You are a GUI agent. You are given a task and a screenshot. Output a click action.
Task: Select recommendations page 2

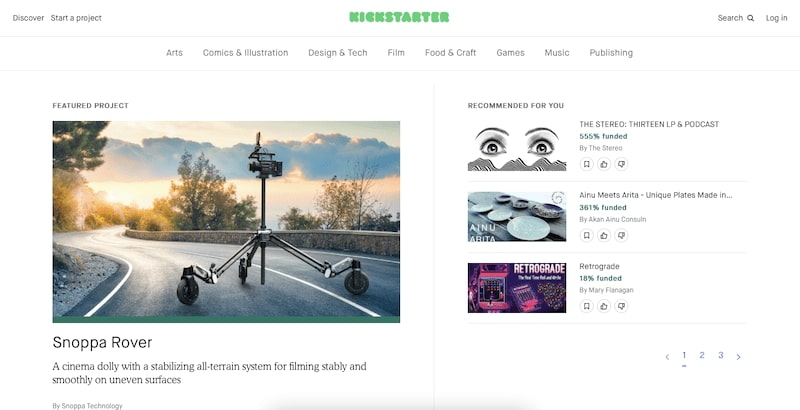702,355
